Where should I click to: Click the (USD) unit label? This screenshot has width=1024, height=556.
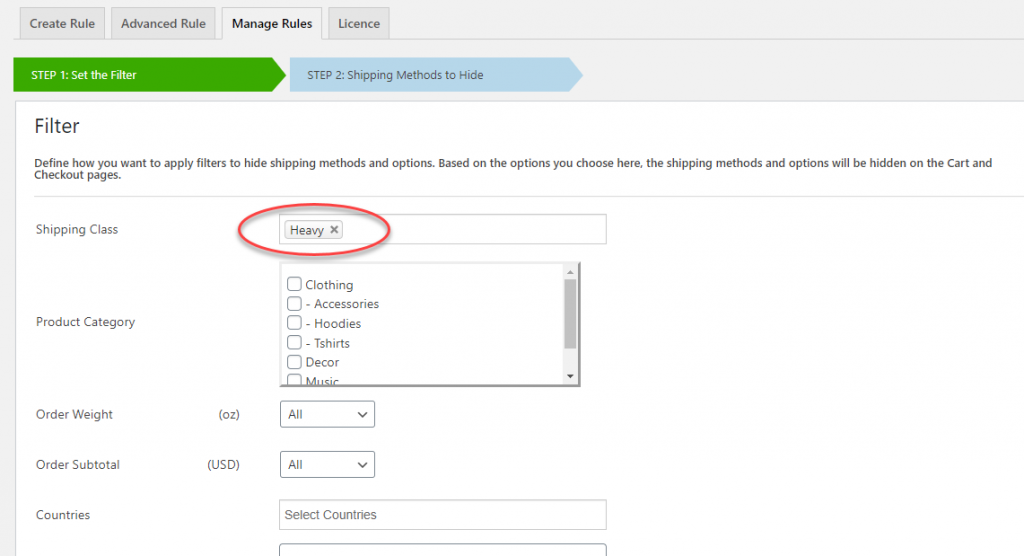click(x=223, y=465)
